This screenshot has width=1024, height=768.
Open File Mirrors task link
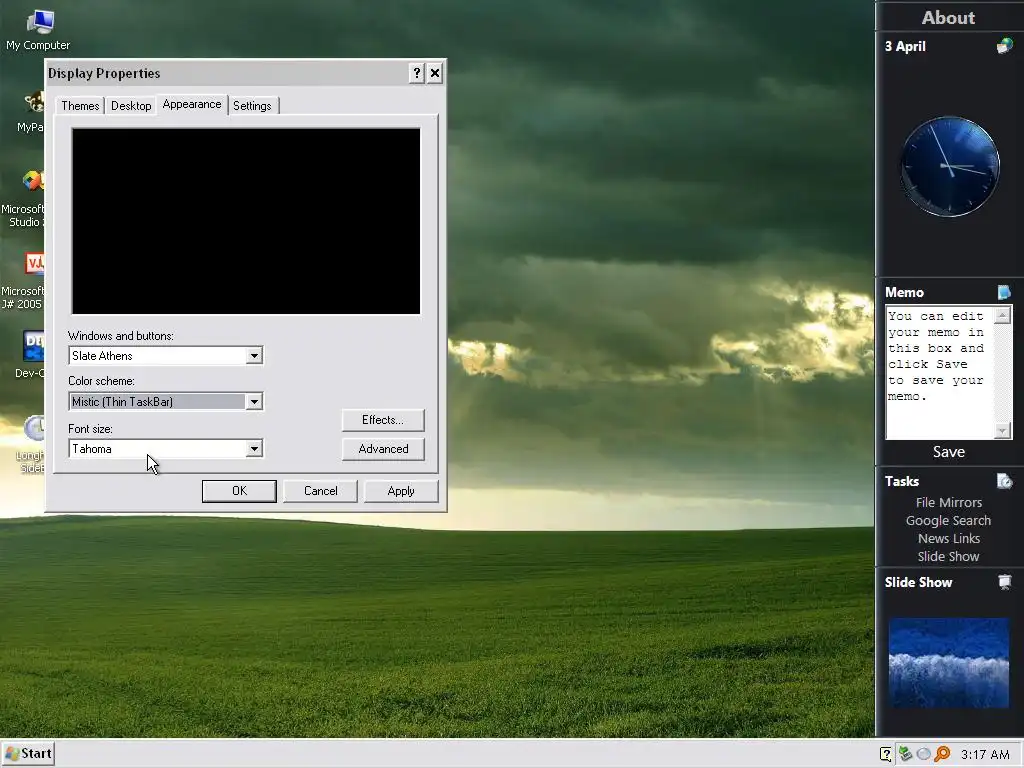coord(949,502)
